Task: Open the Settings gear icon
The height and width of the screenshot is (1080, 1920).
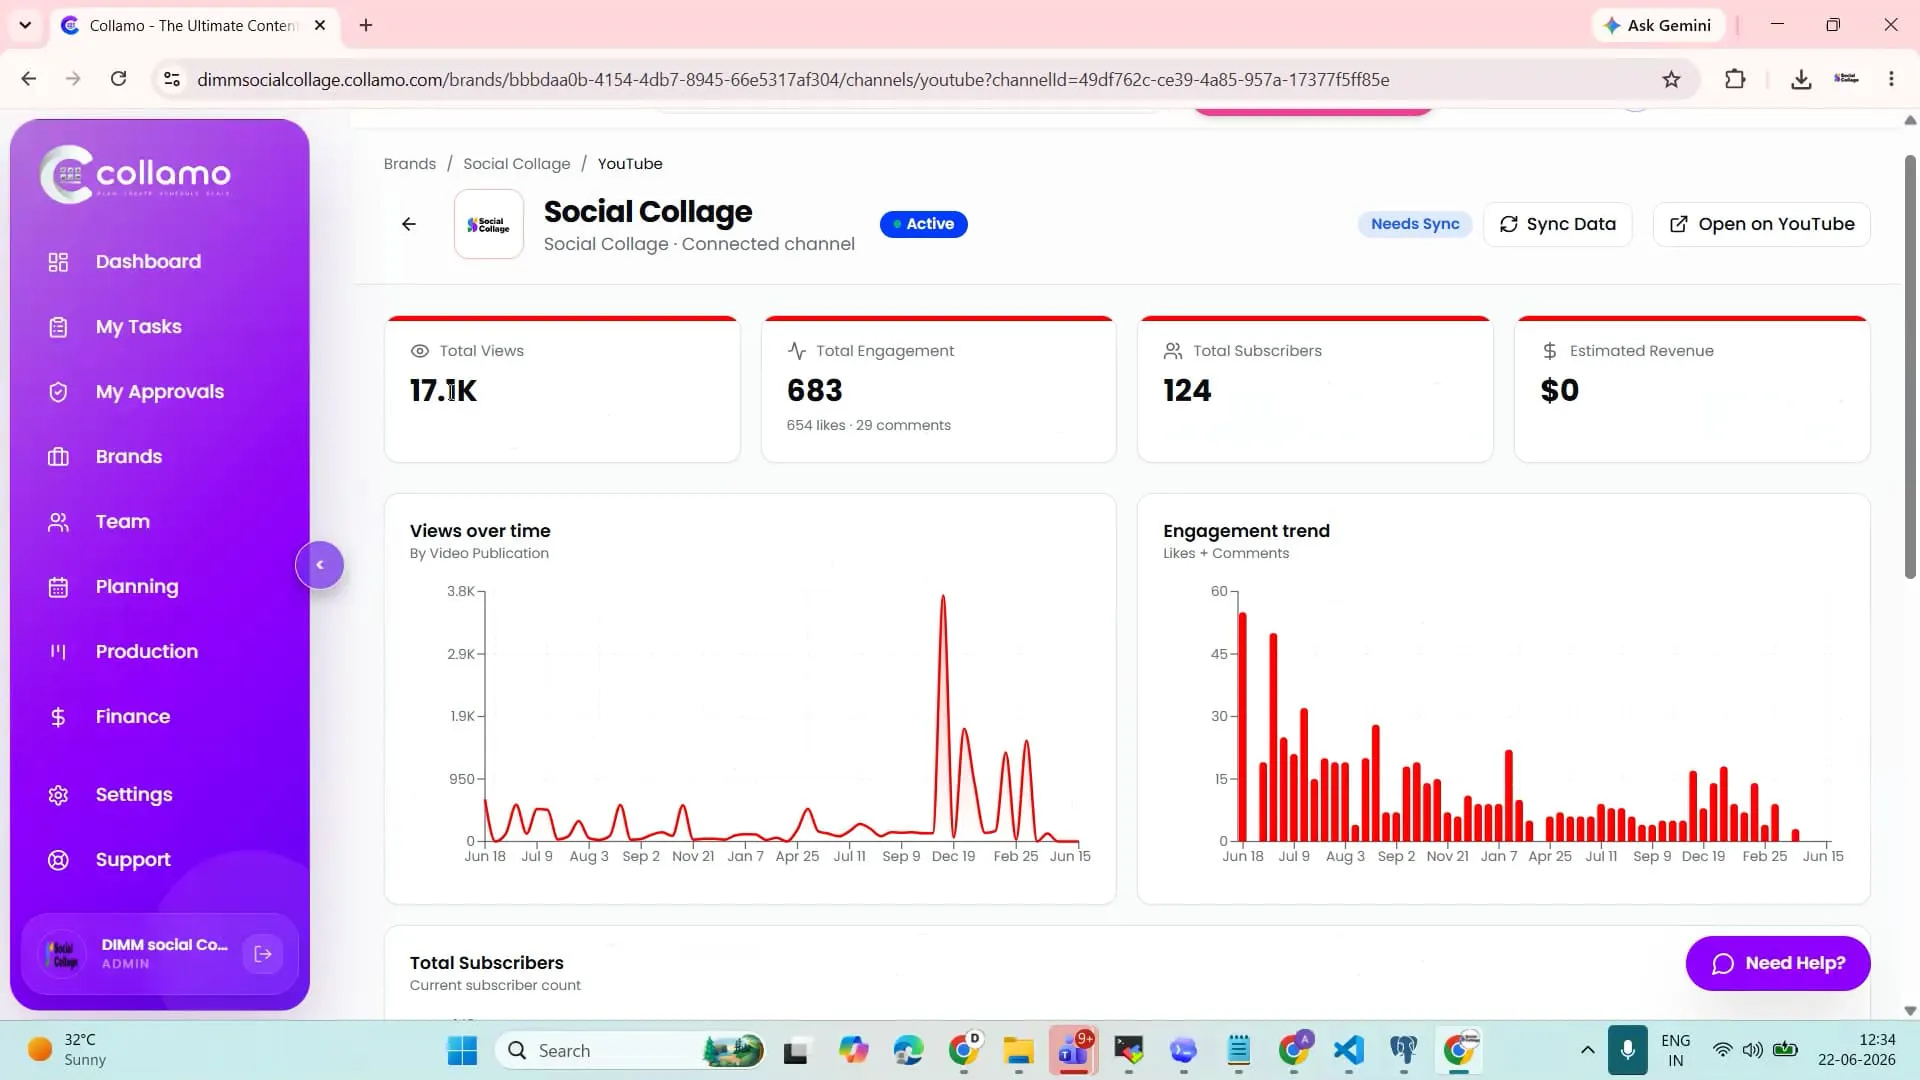Action: point(58,795)
